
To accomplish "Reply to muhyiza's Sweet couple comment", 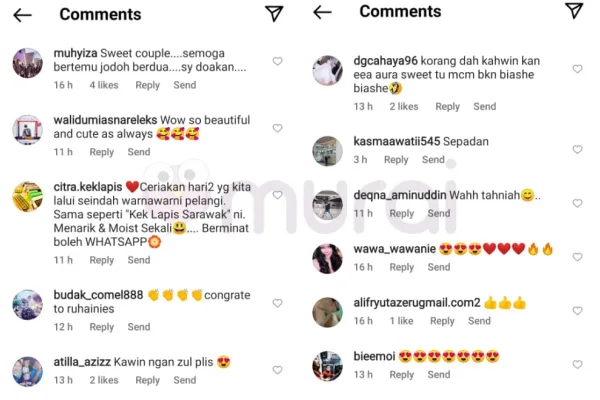I will 147,85.
